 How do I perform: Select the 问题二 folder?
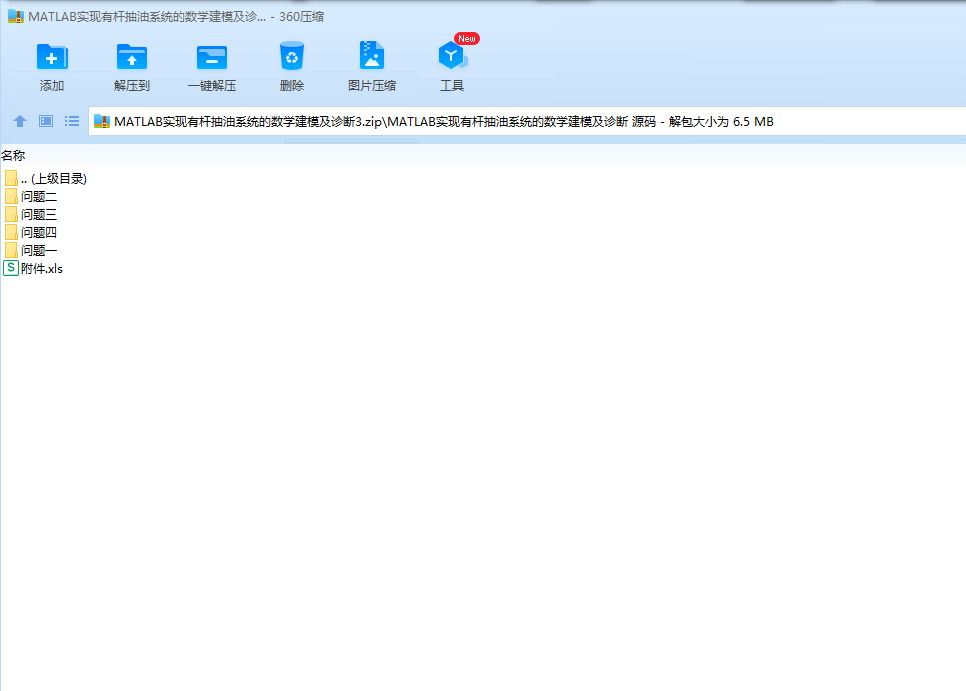tap(31, 196)
